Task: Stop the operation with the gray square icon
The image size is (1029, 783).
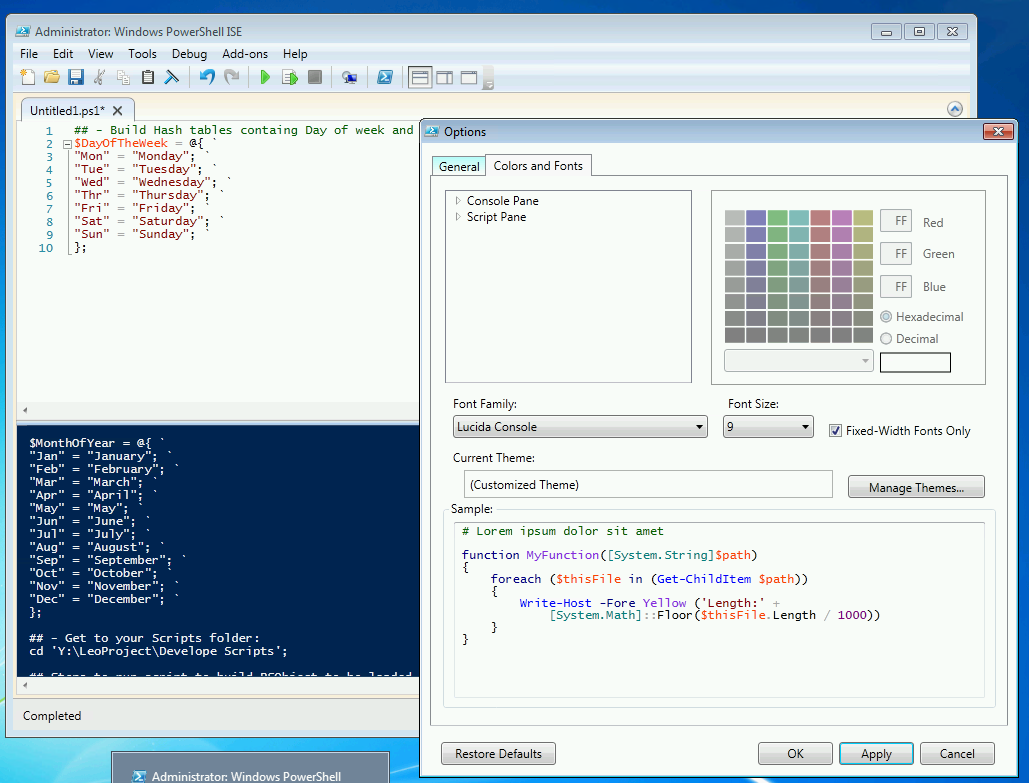Action: pos(315,77)
